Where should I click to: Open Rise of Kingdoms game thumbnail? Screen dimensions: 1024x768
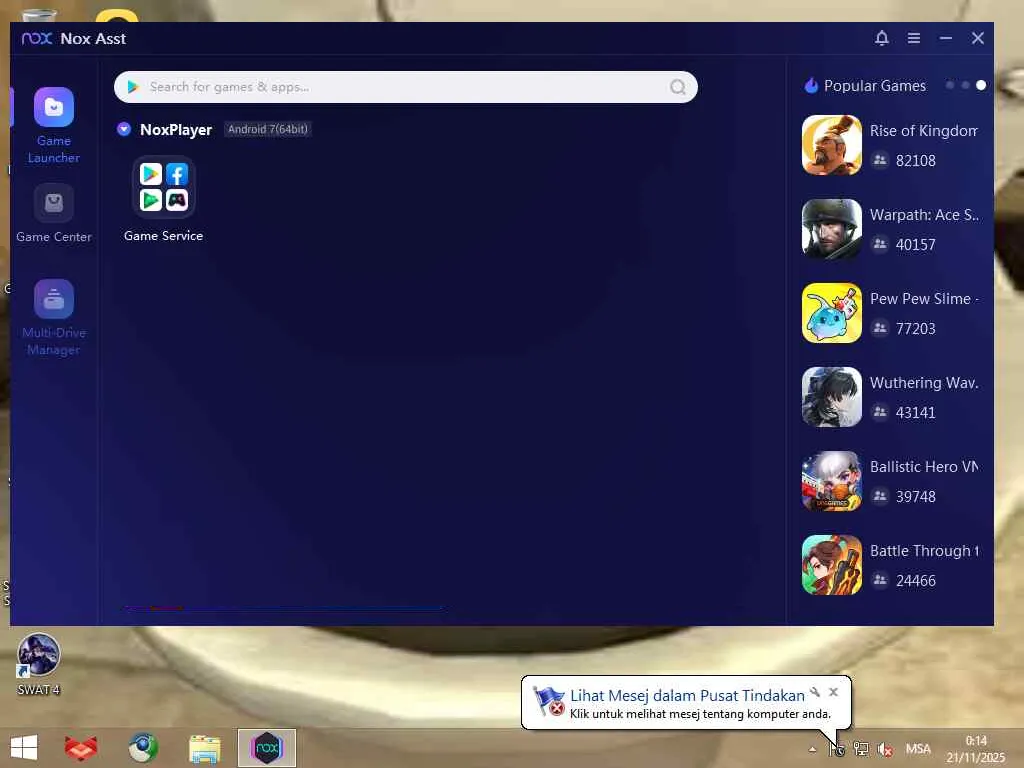coord(831,145)
